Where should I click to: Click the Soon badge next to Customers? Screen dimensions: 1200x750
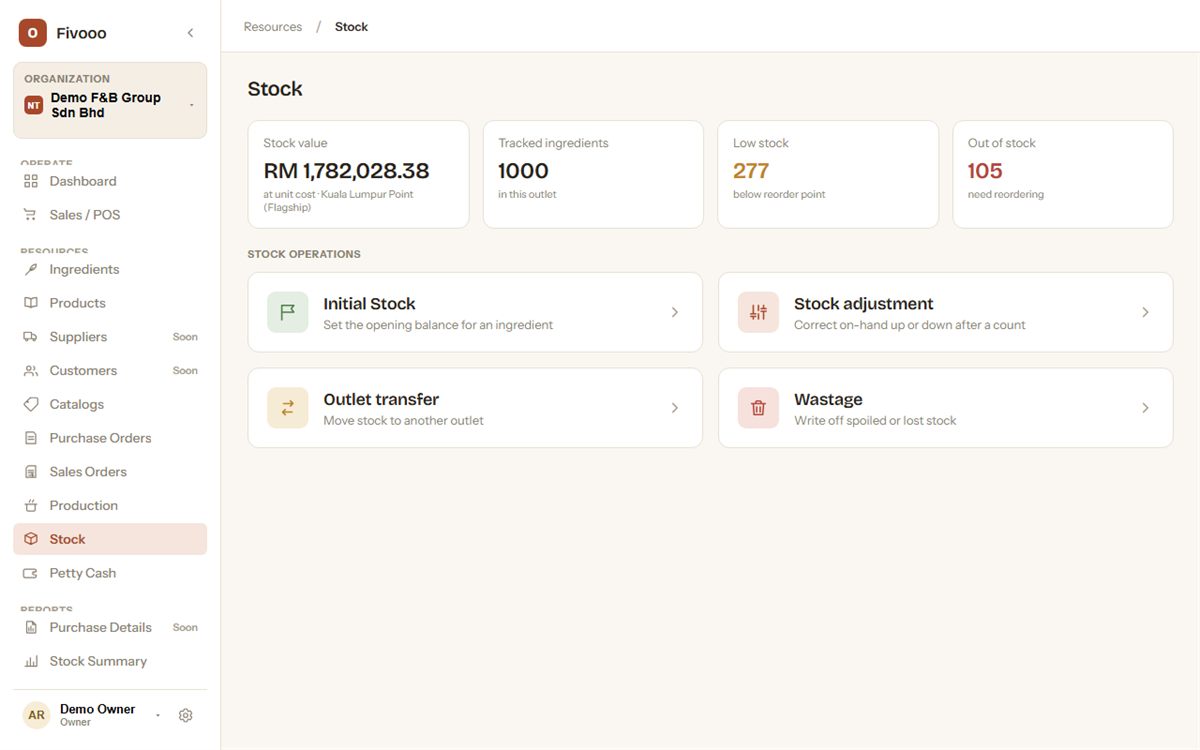[x=185, y=371]
